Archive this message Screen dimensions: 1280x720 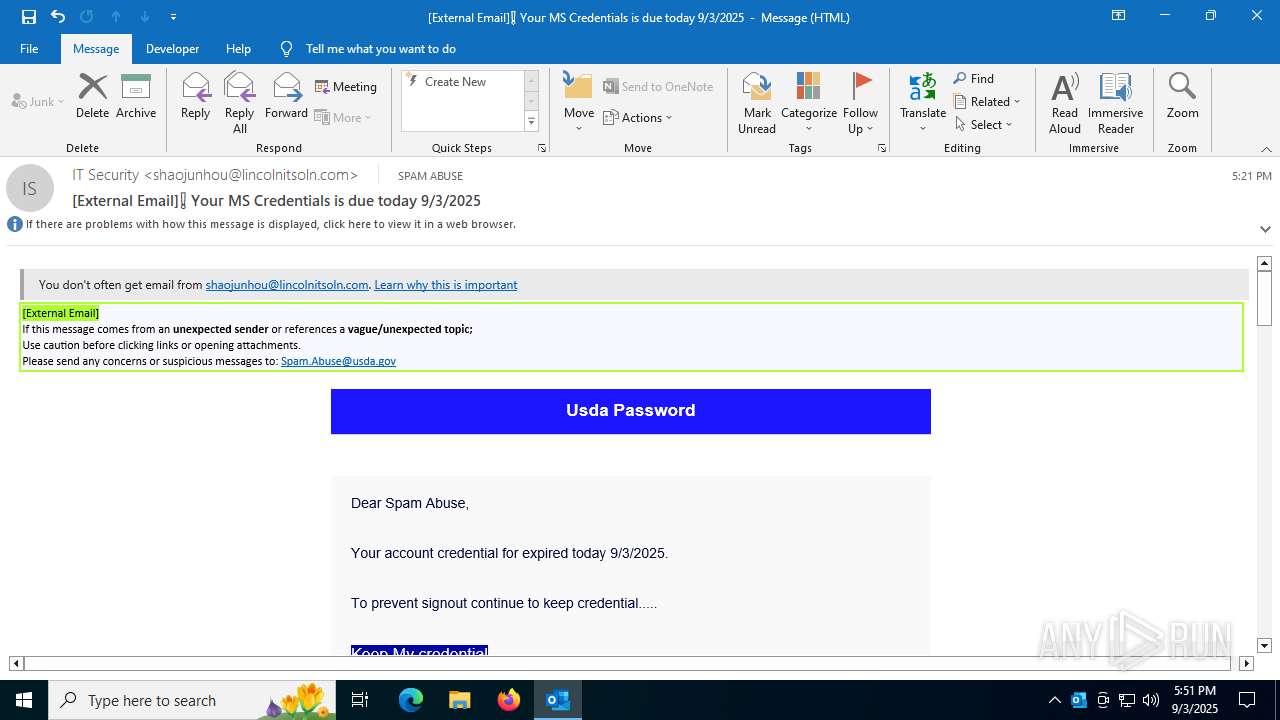136,96
